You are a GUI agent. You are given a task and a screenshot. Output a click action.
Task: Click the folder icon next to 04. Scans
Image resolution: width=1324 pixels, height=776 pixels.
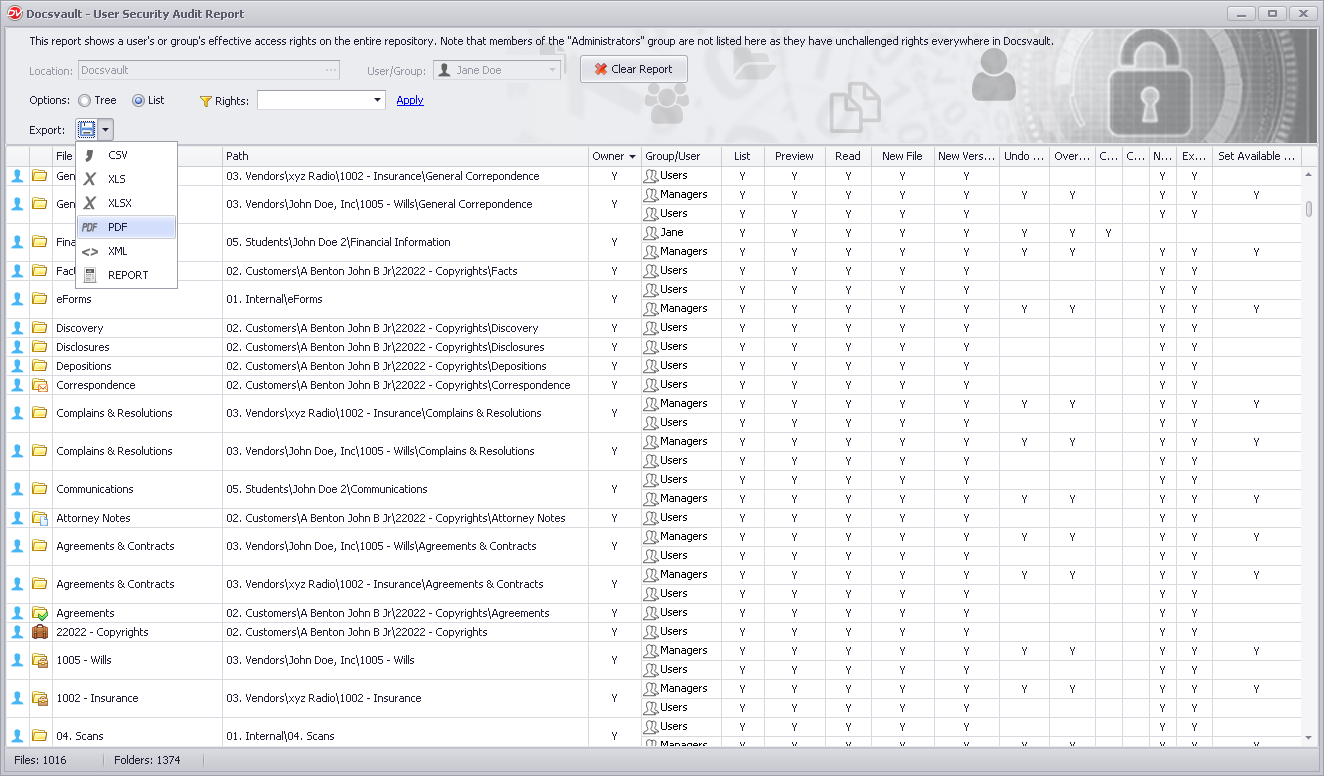coord(40,735)
